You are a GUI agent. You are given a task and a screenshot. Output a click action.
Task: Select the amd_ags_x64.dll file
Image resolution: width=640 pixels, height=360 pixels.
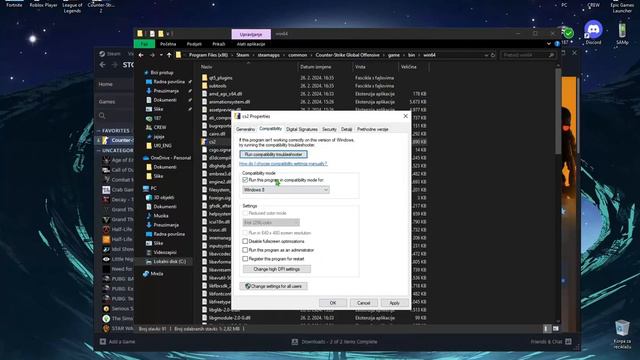(x=225, y=93)
